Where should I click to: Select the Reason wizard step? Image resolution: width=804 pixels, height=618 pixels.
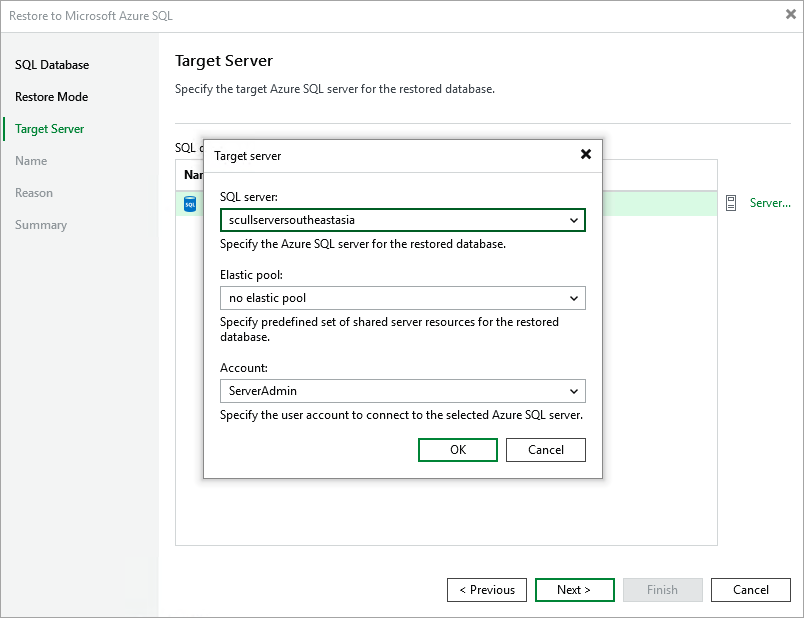(x=34, y=193)
